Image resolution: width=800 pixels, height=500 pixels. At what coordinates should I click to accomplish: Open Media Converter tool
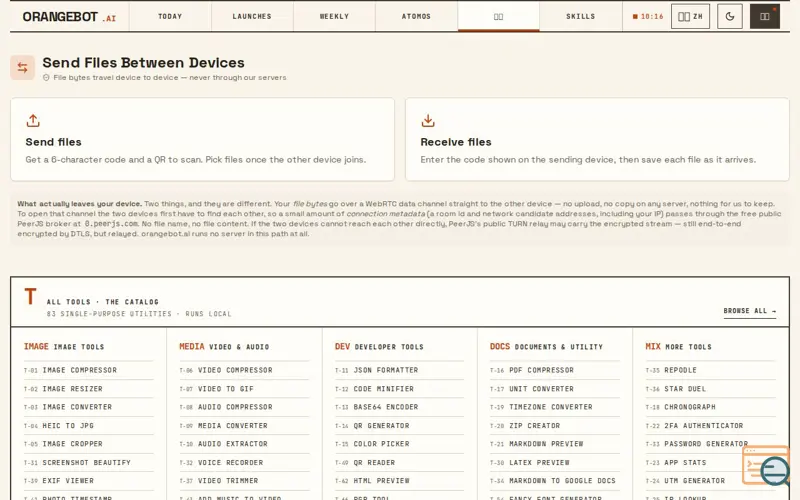tap(244, 426)
